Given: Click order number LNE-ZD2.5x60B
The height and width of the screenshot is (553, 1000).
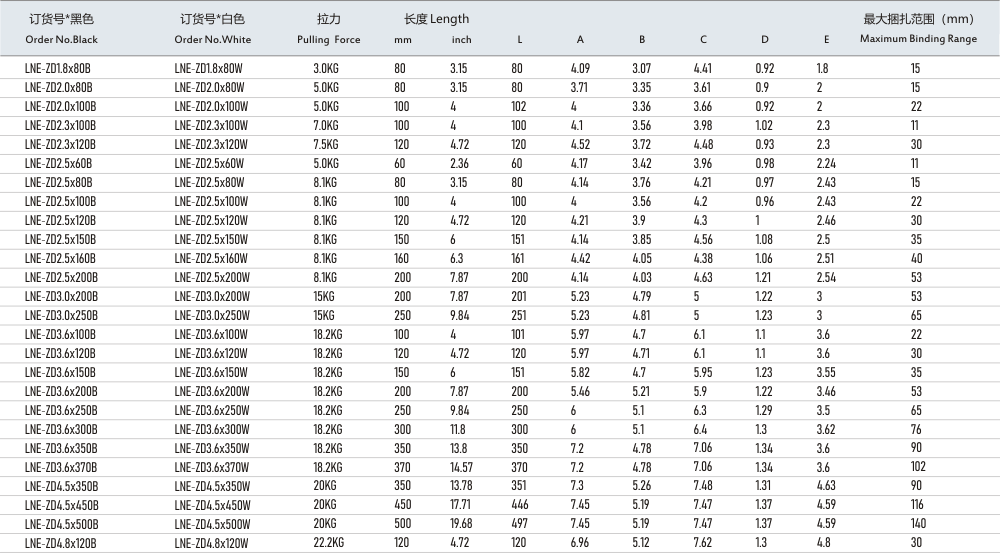Looking at the screenshot, I should (x=58, y=164).
